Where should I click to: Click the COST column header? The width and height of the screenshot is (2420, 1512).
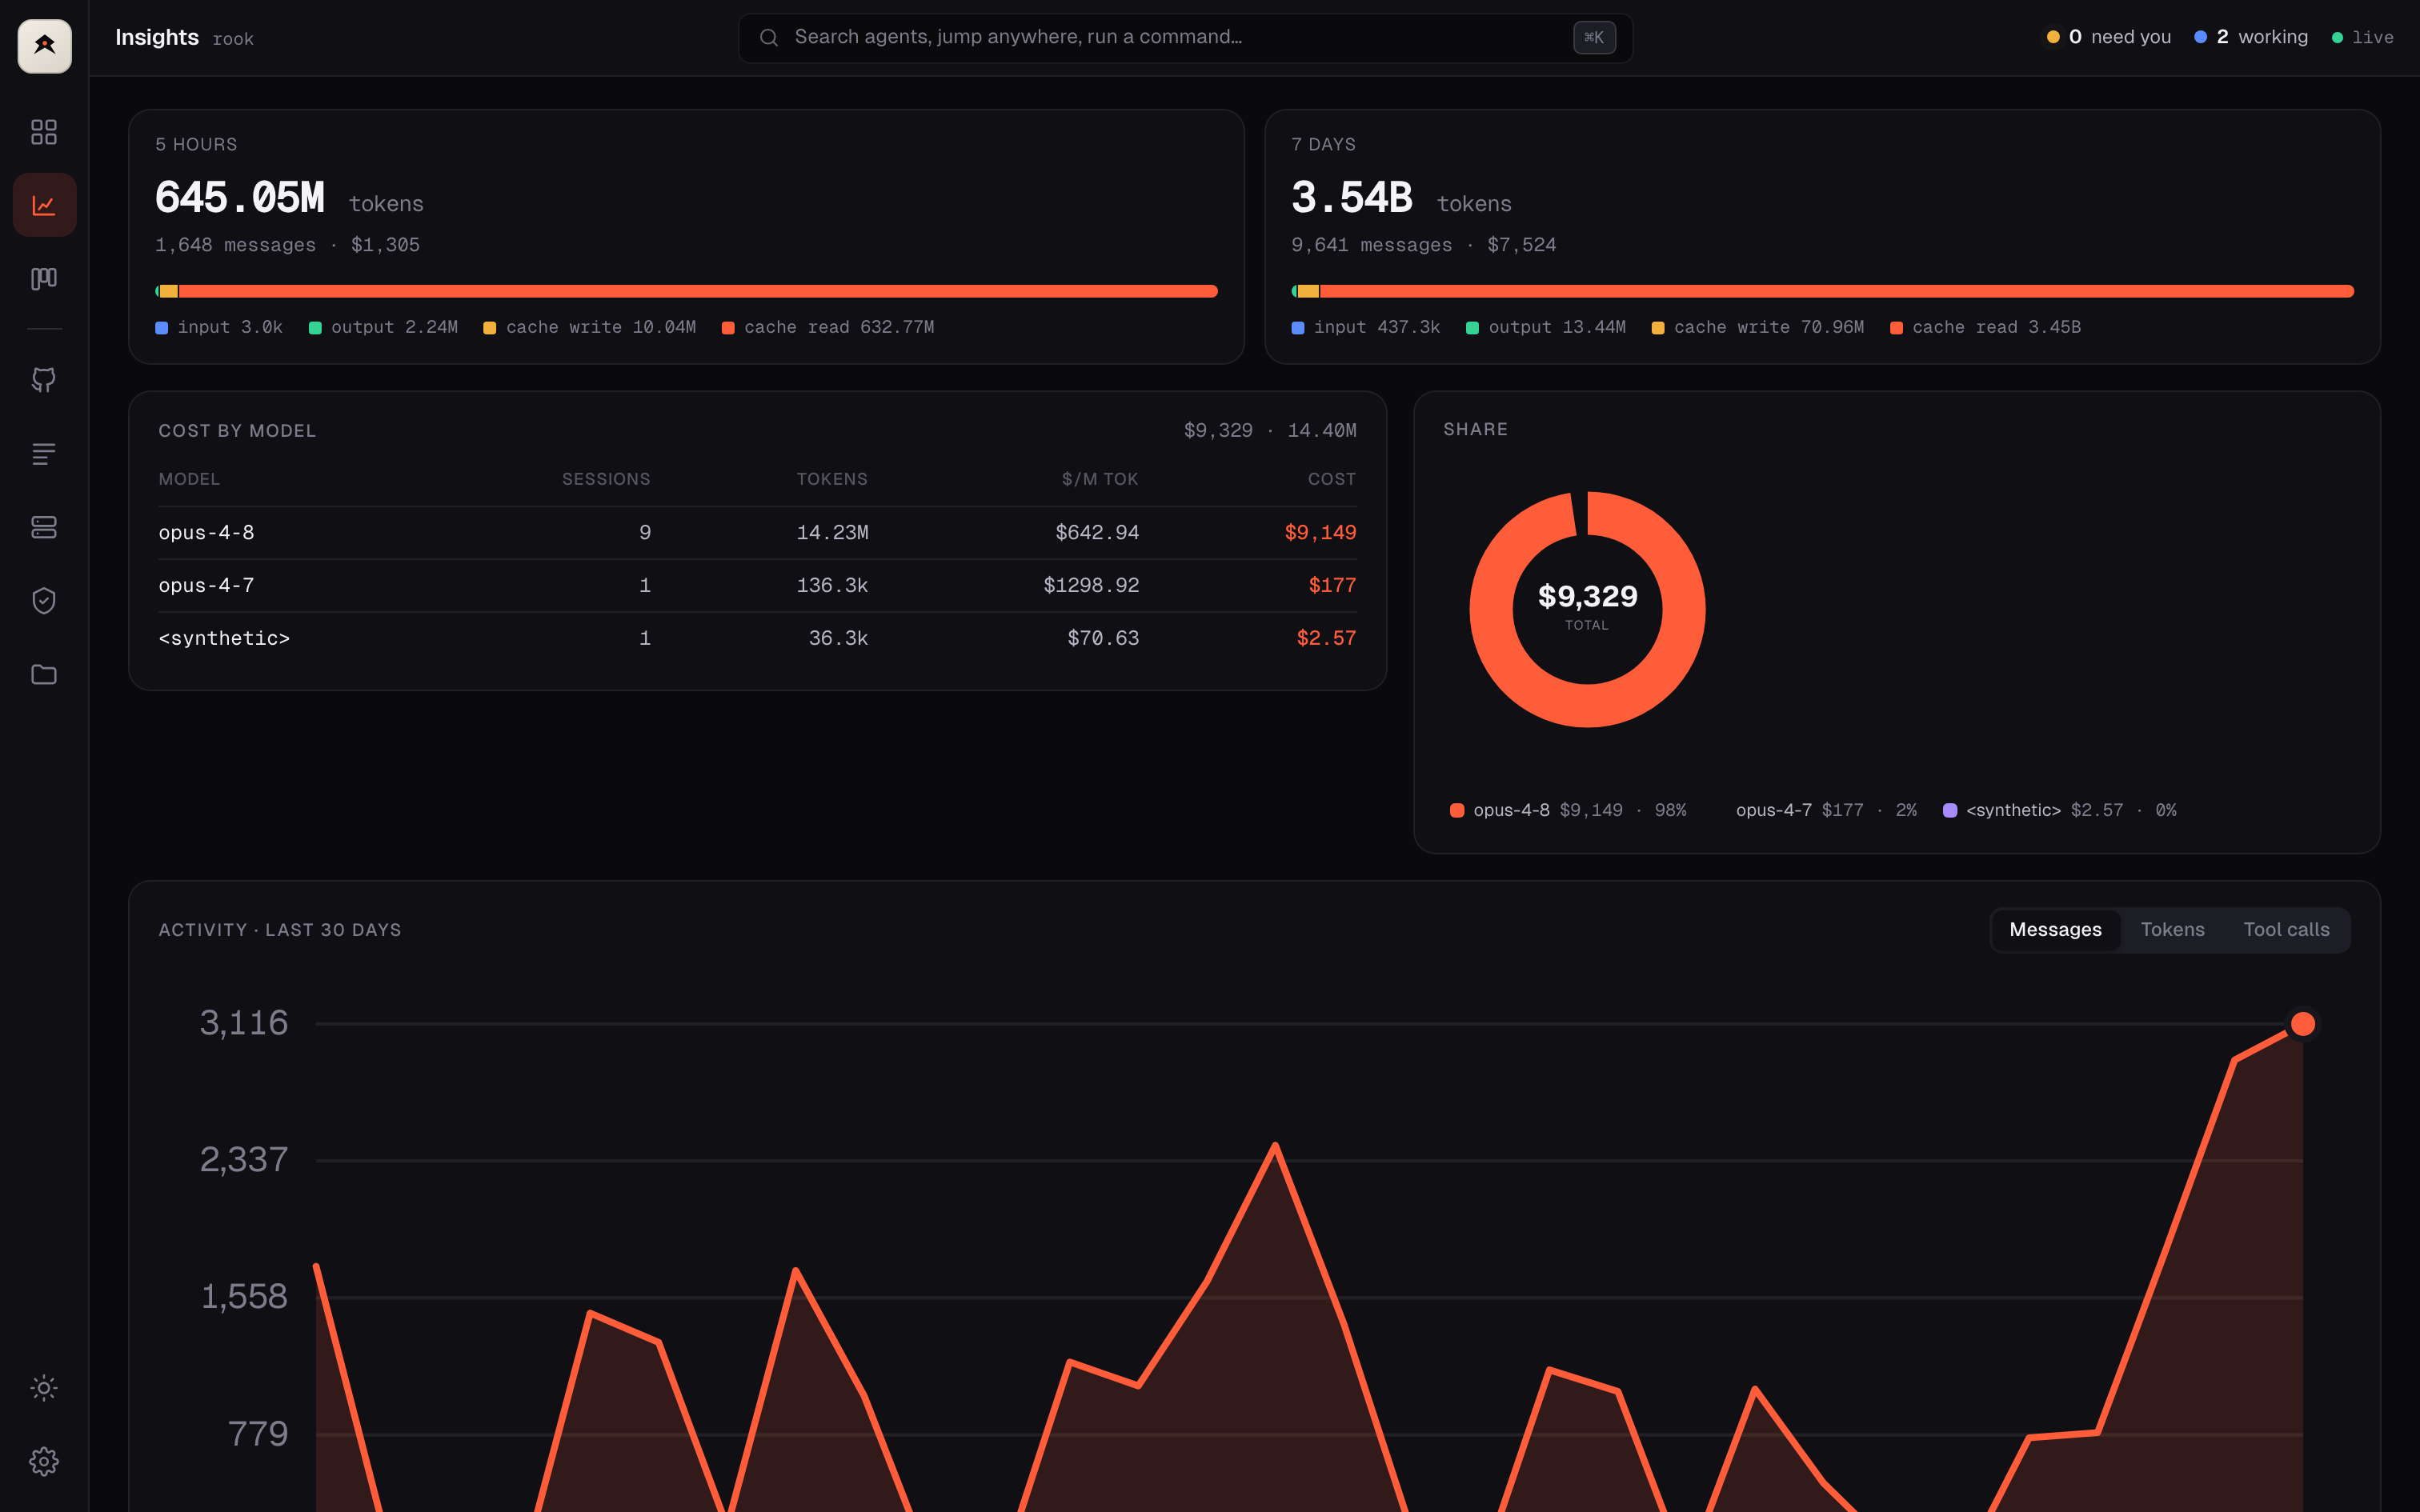1332,479
